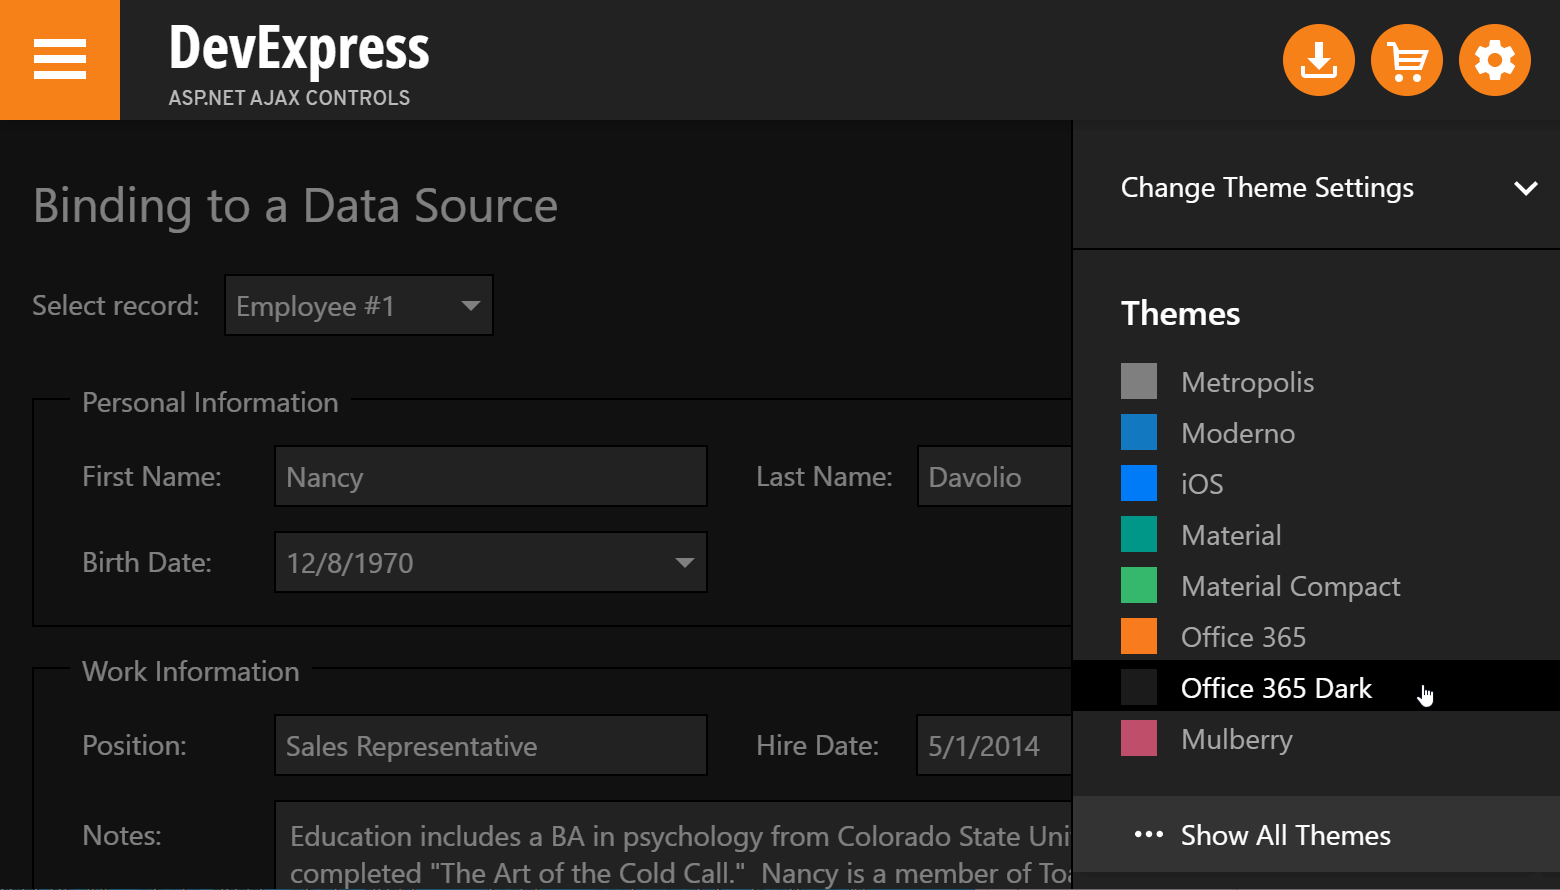Switch to the Office 365 theme
This screenshot has height=890, width=1560.
click(1316, 637)
